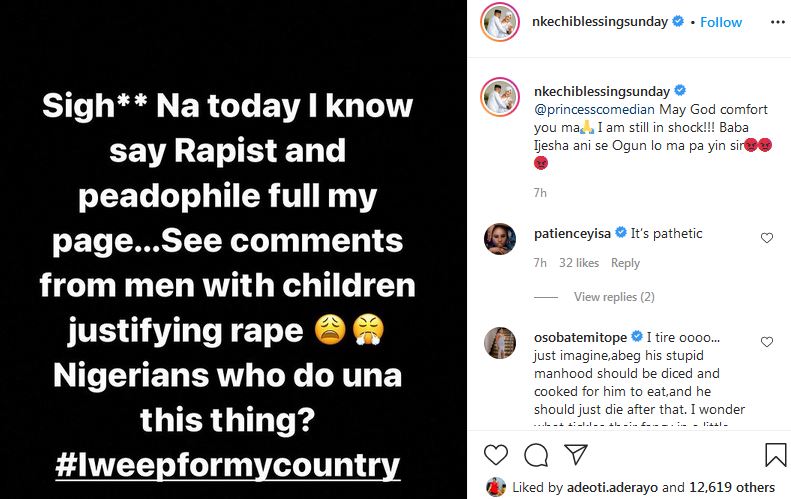This screenshot has width=791, height=499.
Task: Open the #Iweepformycountry hashtag in image
Action: [228, 466]
